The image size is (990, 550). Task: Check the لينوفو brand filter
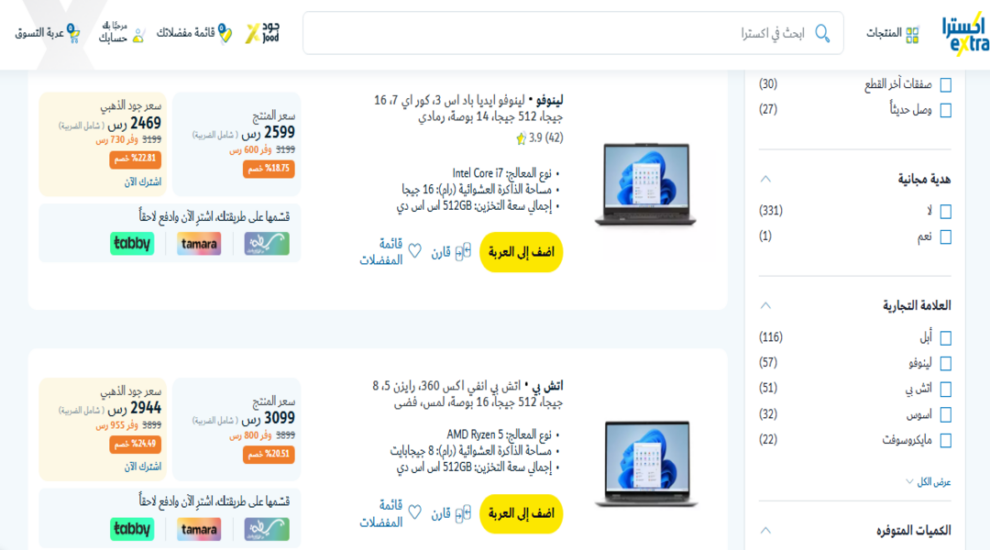tap(945, 363)
